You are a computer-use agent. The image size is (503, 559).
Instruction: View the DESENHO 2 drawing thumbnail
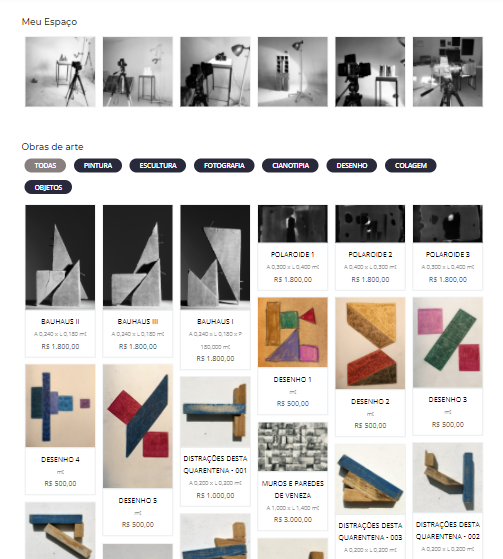370,343
